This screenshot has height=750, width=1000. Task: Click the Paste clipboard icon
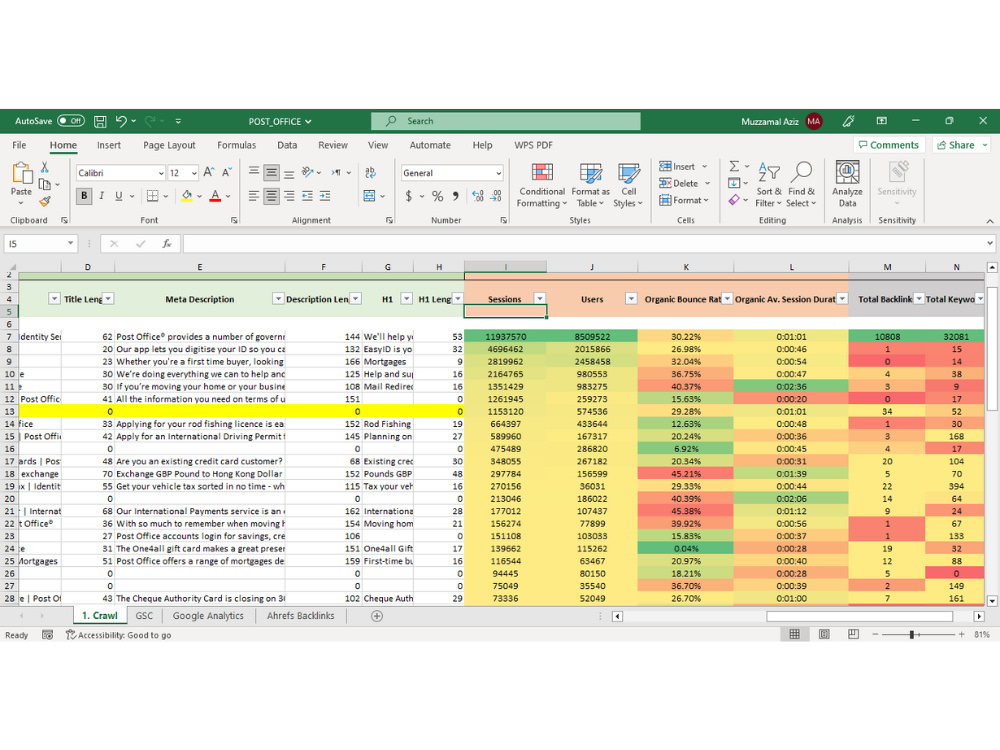point(21,173)
